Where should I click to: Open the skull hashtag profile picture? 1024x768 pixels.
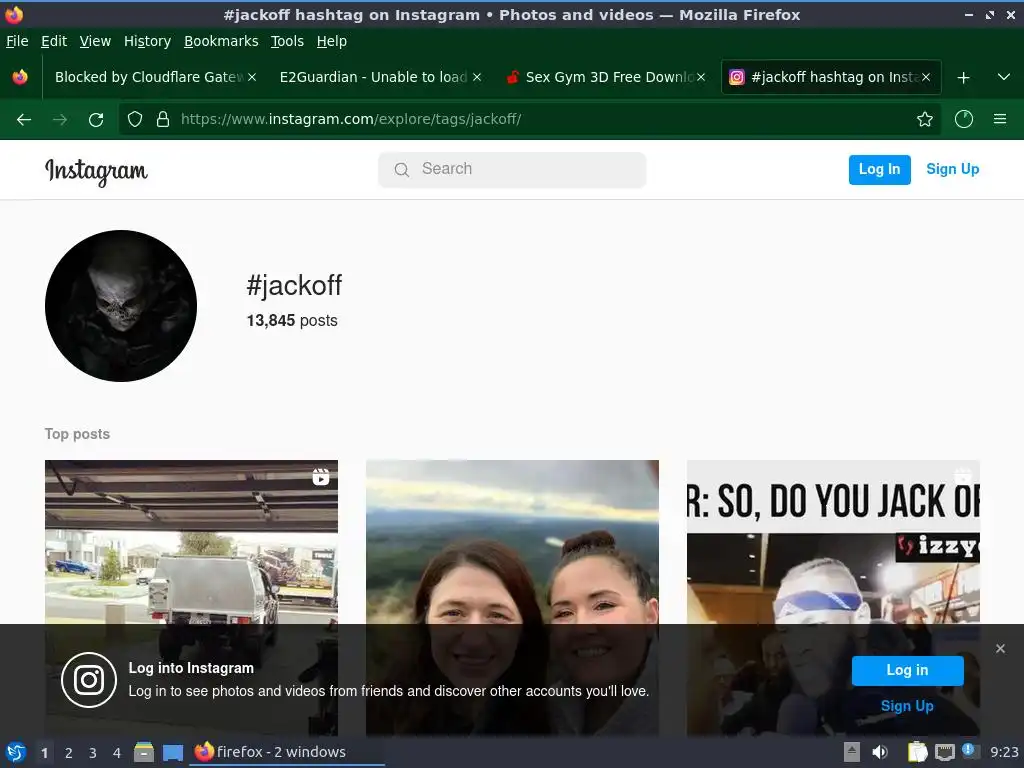point(121,306)
